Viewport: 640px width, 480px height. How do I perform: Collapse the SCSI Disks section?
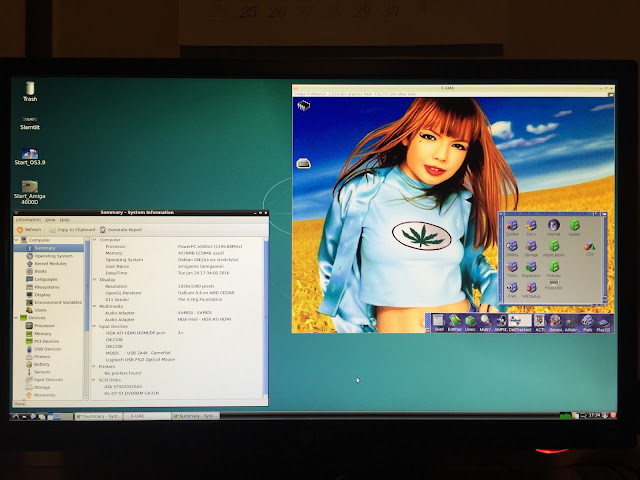coord(94,380)
